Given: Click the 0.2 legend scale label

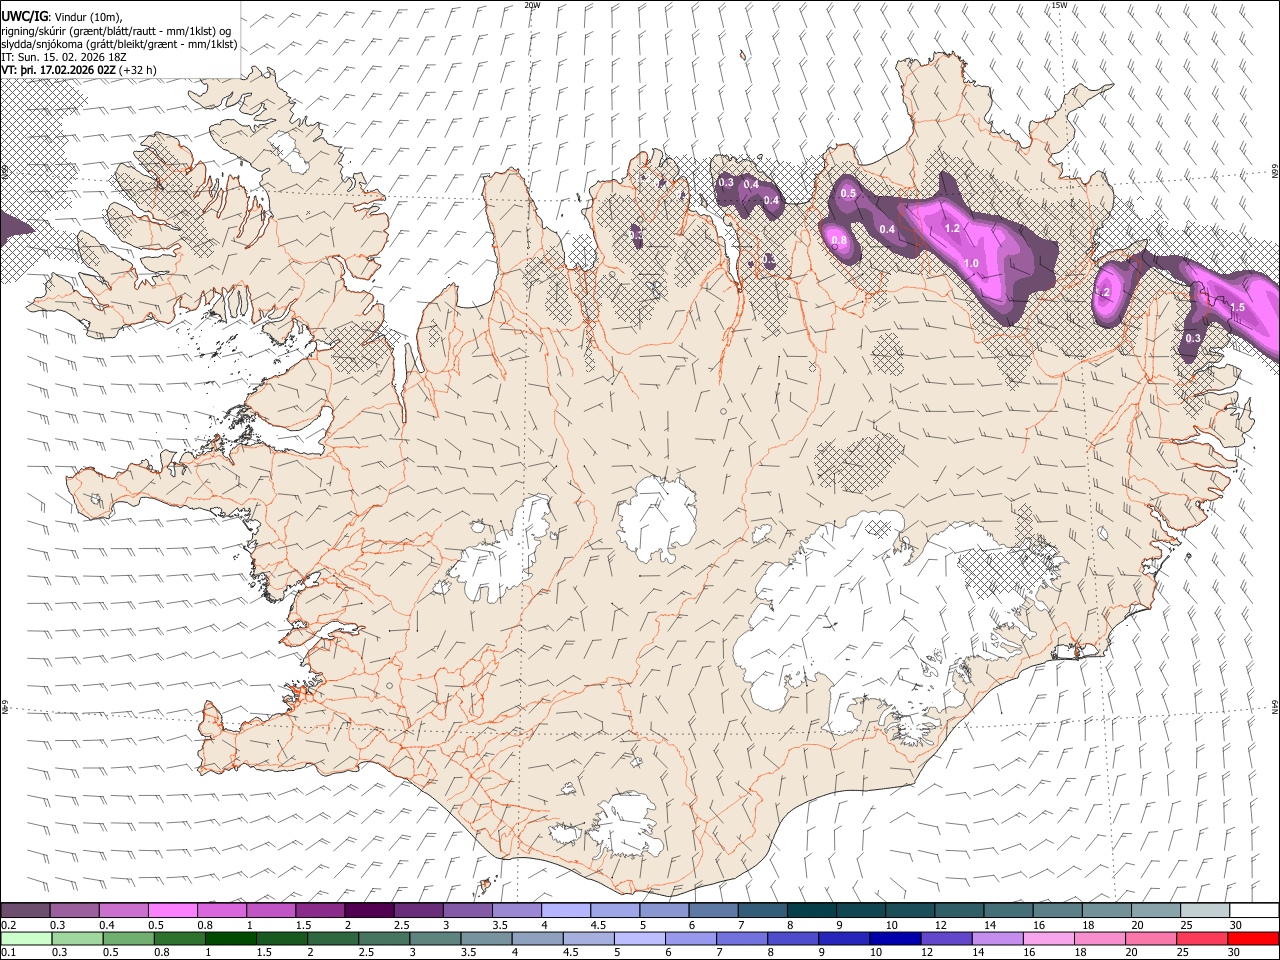Looking at the screenshot, I should 9,925.
